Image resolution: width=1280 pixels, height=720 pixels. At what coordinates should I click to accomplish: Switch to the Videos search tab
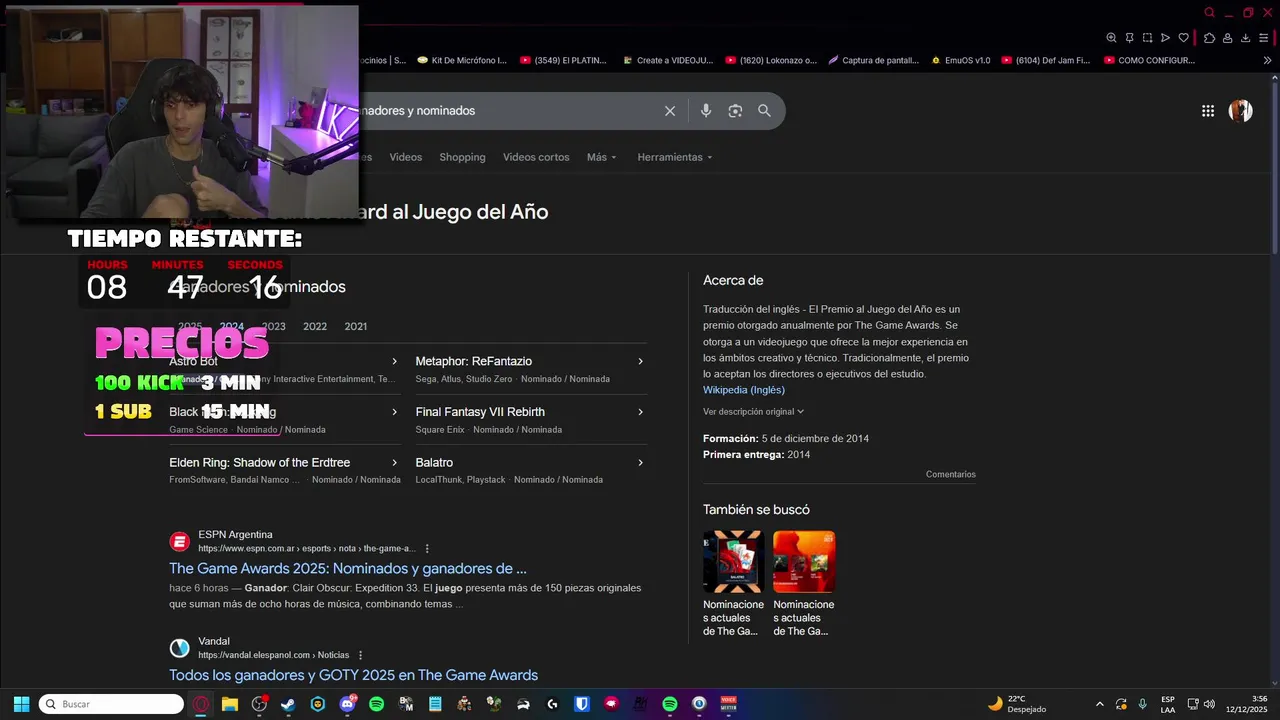405,157
